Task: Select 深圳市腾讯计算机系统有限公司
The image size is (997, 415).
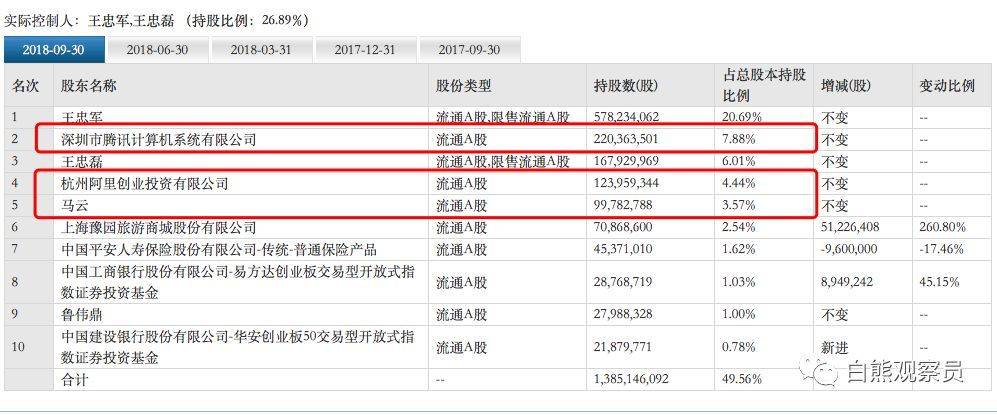Action: coord(158,139)
